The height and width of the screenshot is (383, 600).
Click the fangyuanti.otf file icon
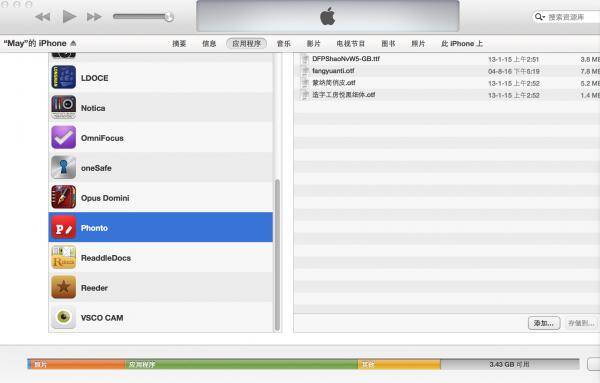[305, 71]
